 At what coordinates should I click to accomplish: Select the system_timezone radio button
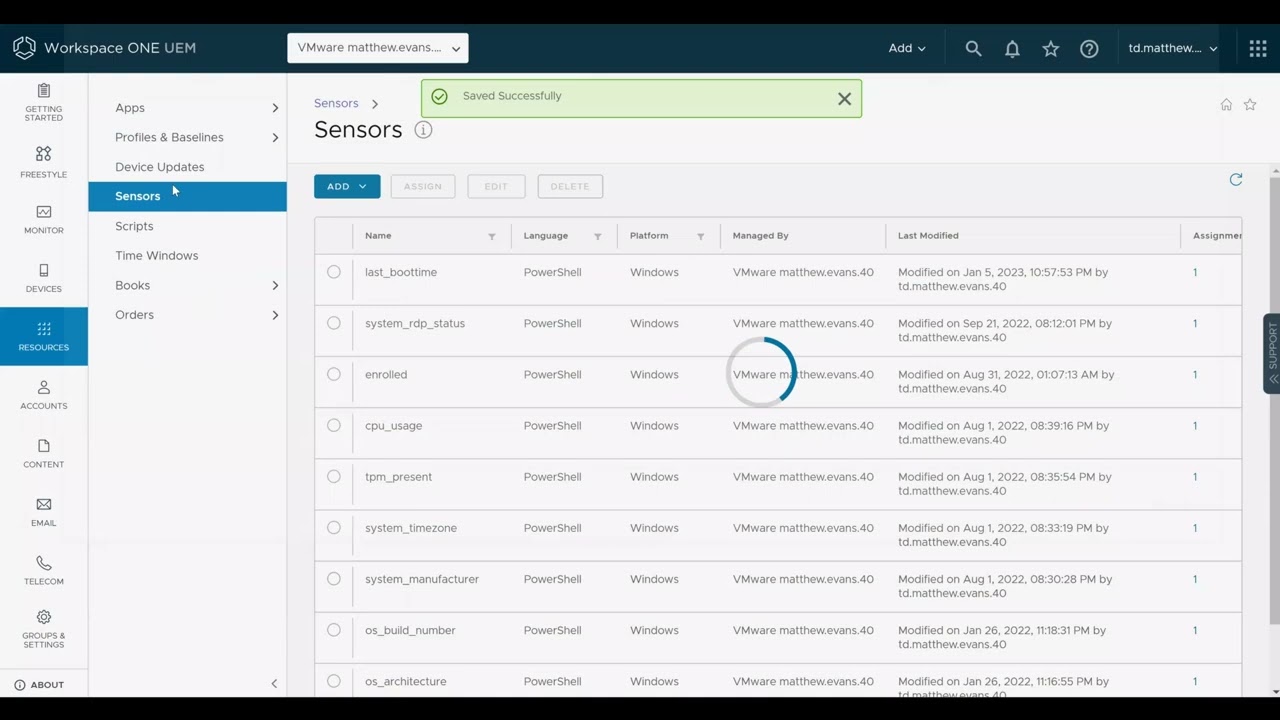(334, 527)
